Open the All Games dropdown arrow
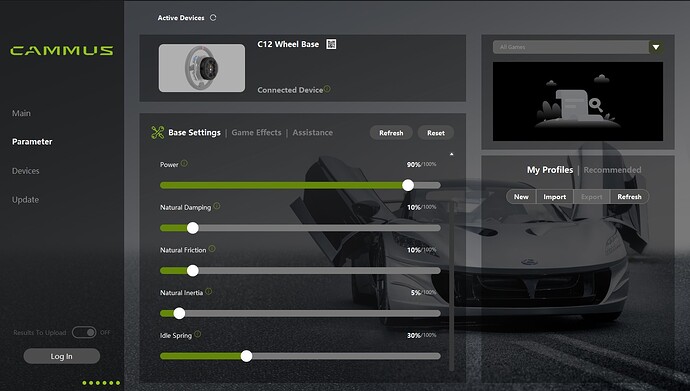 [656, 47]
